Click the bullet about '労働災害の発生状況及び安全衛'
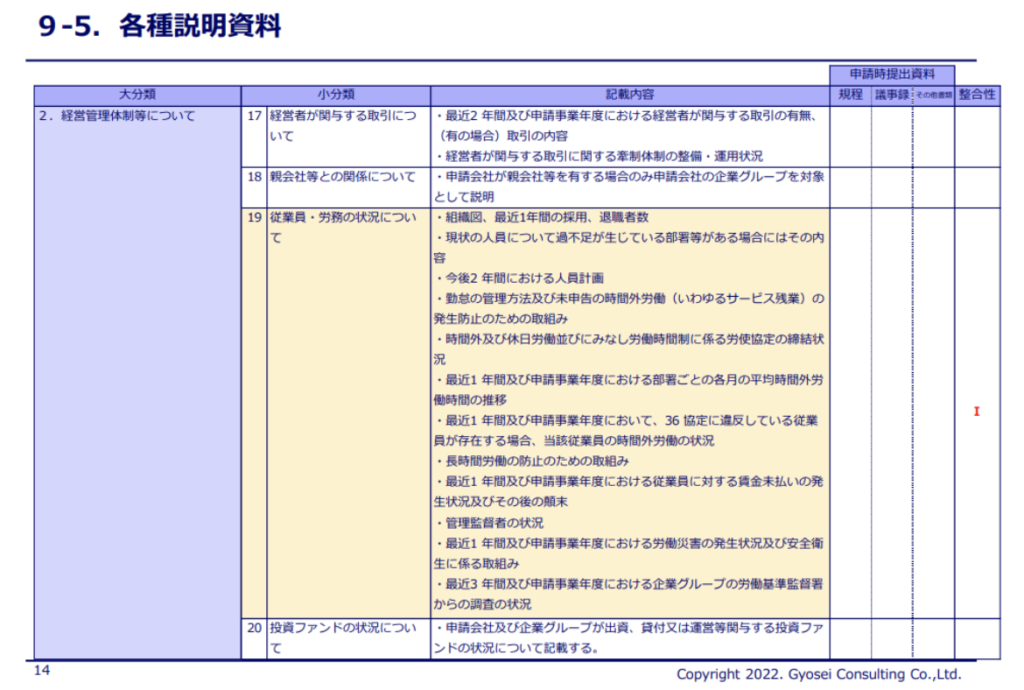The width and height of the screenshot is (1024, 690). [630, 544]
